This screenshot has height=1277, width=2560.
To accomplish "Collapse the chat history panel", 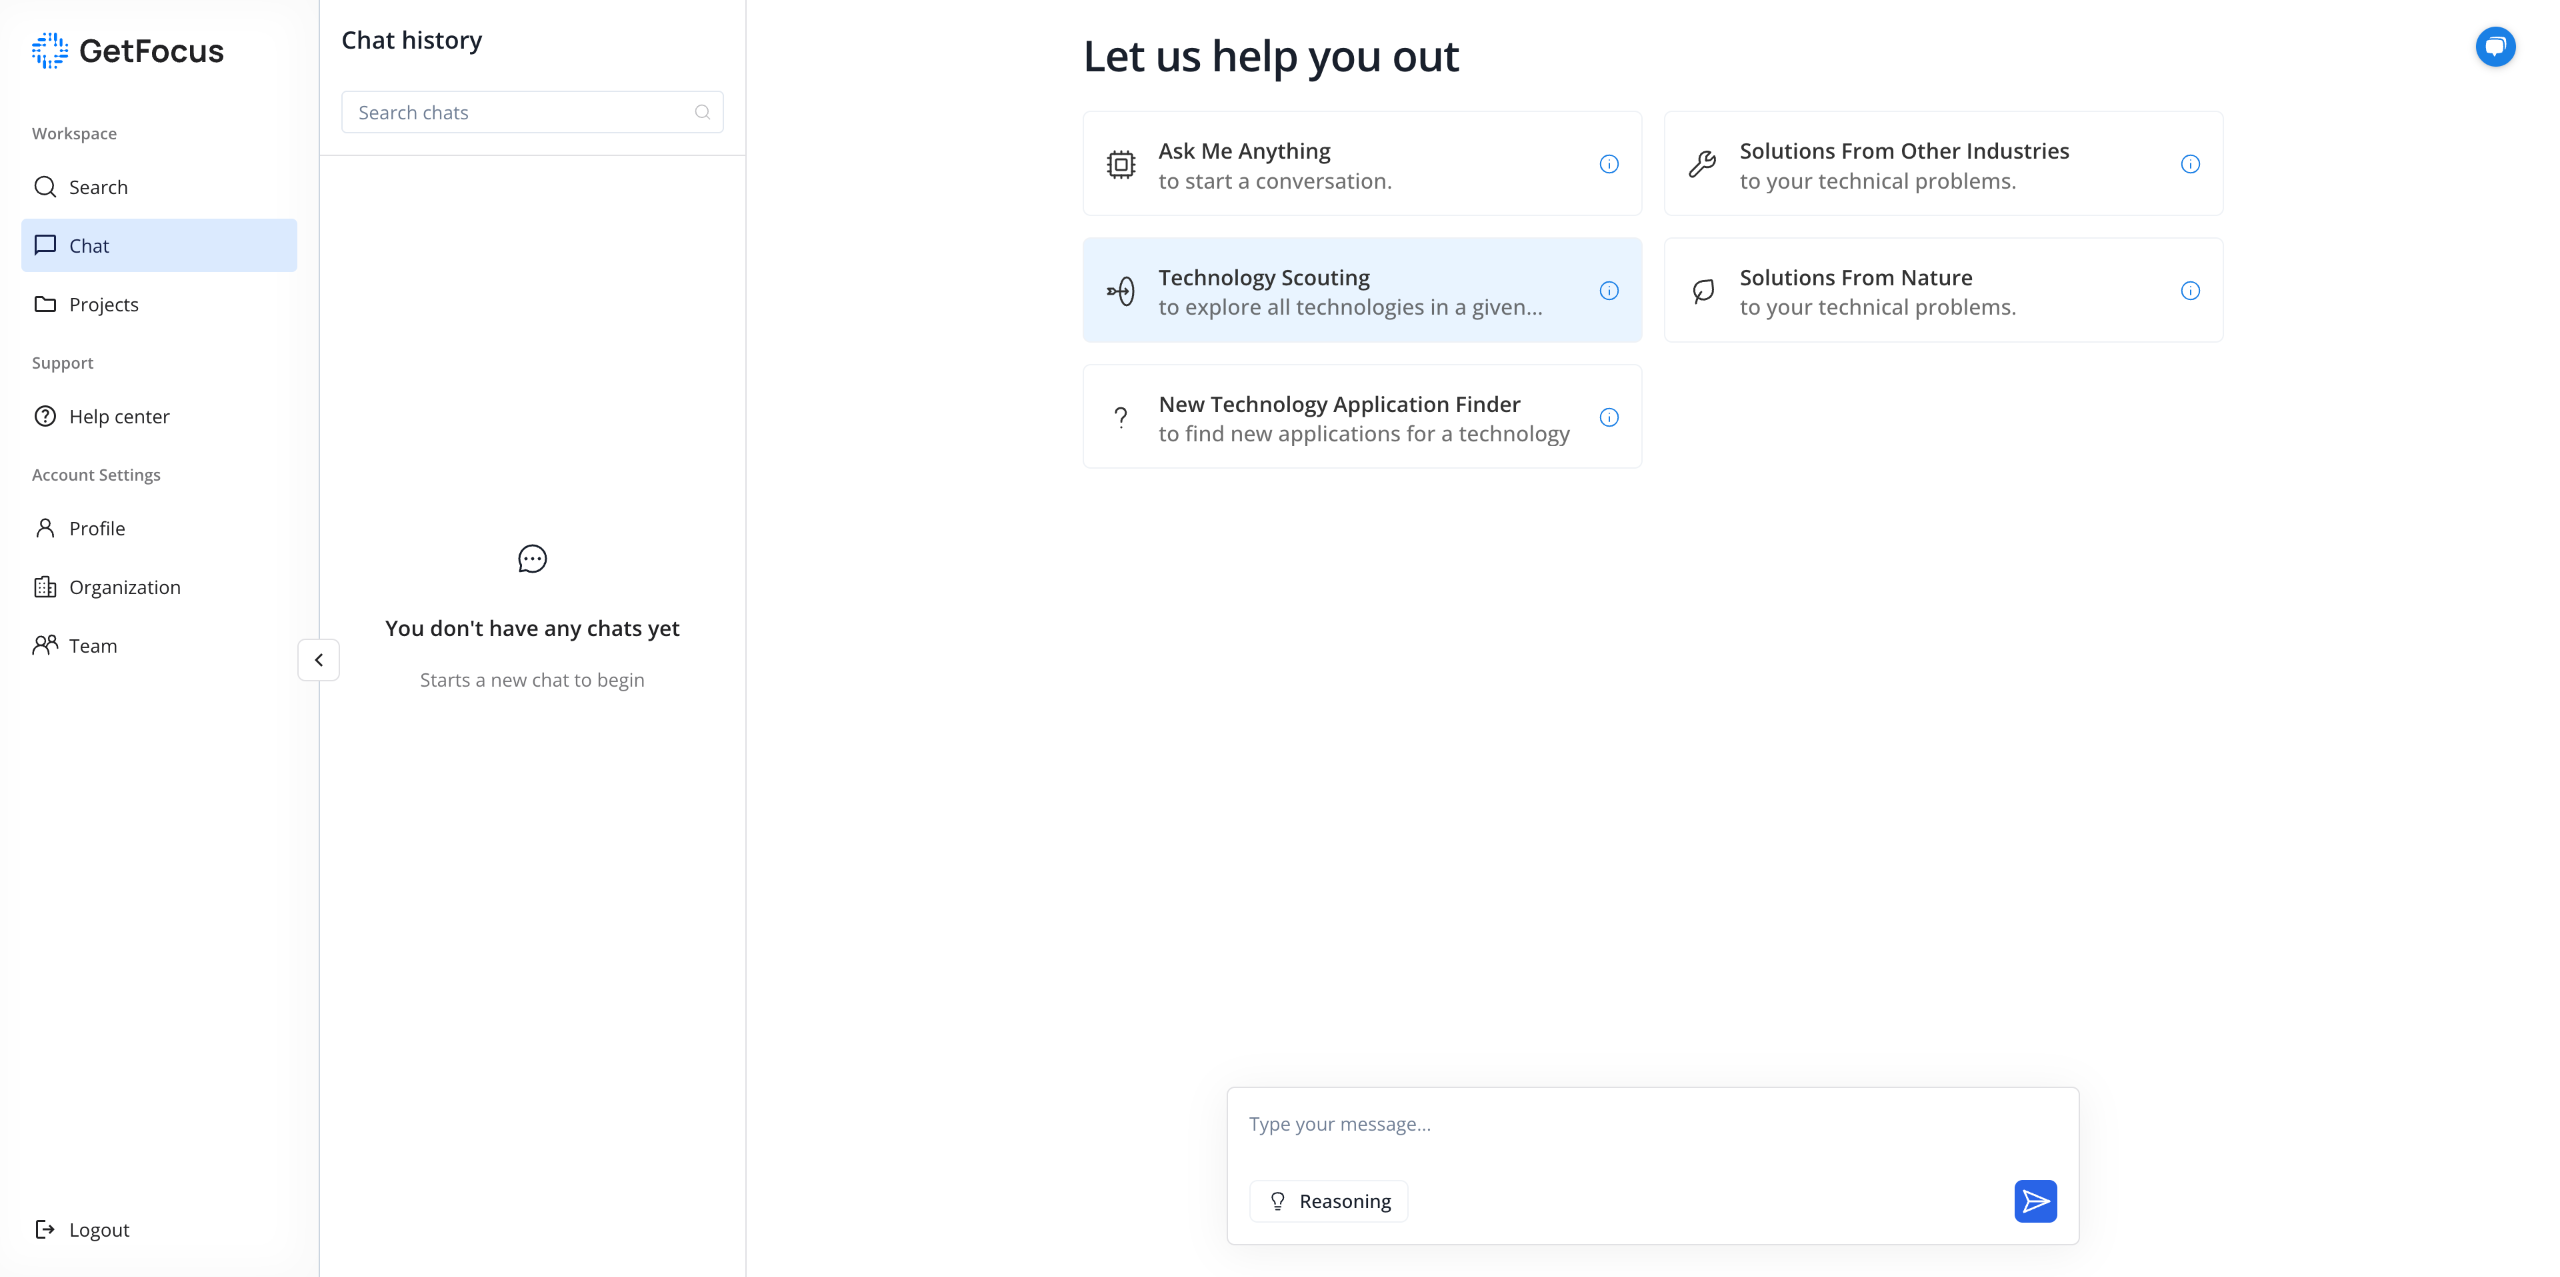I will click(319, 660).
